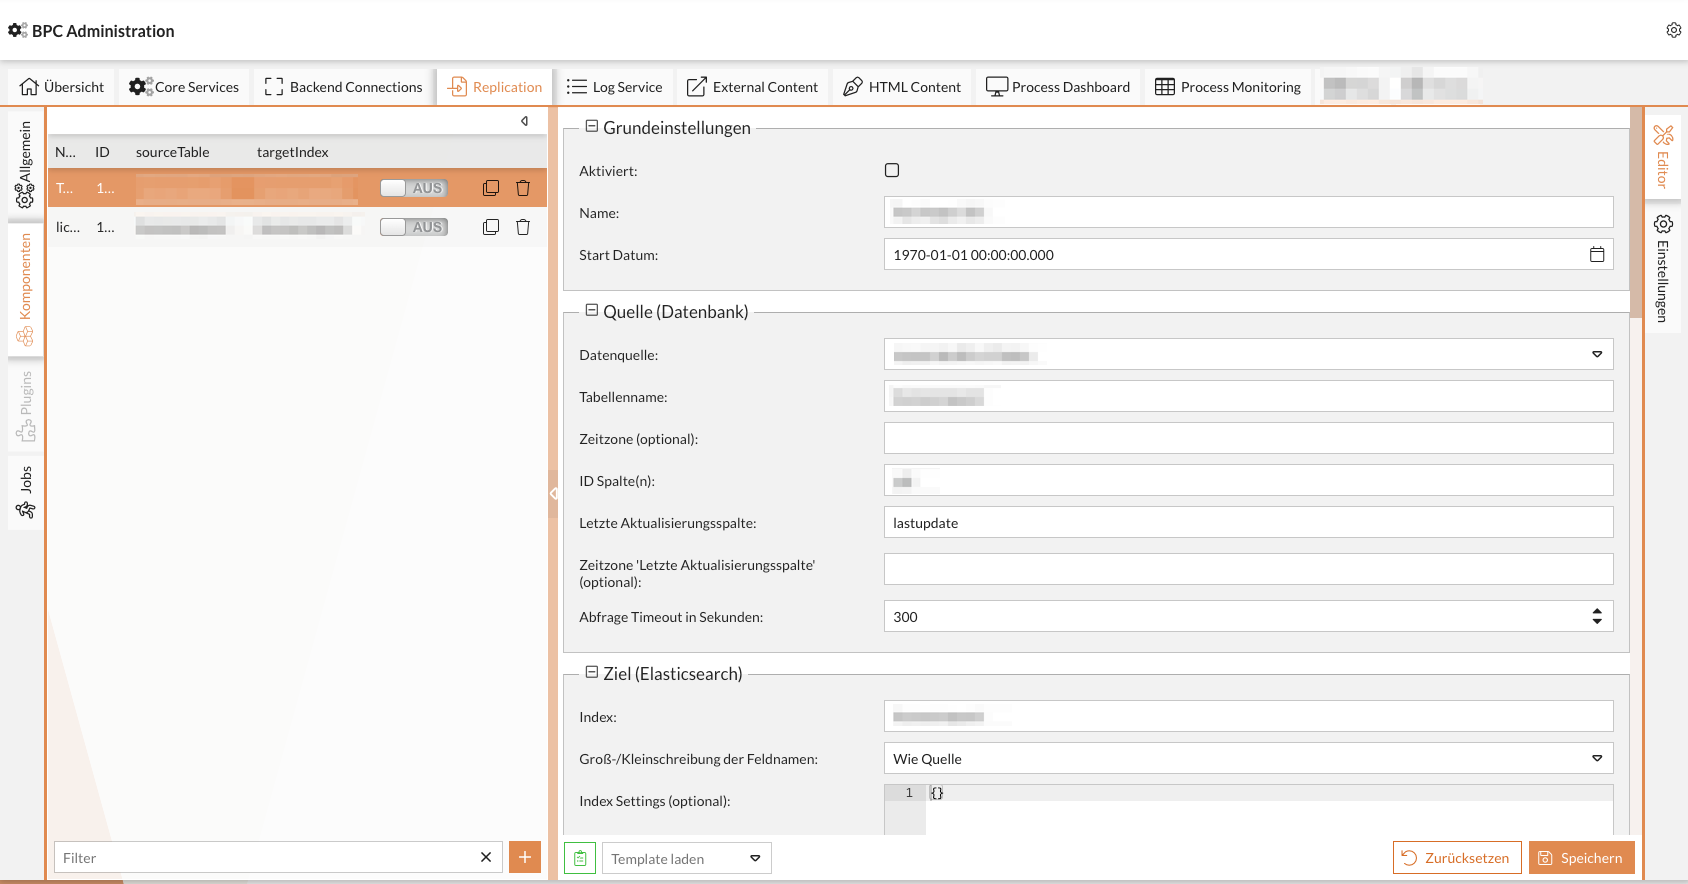Open the HTML Content tab

(x=902, y=87)
